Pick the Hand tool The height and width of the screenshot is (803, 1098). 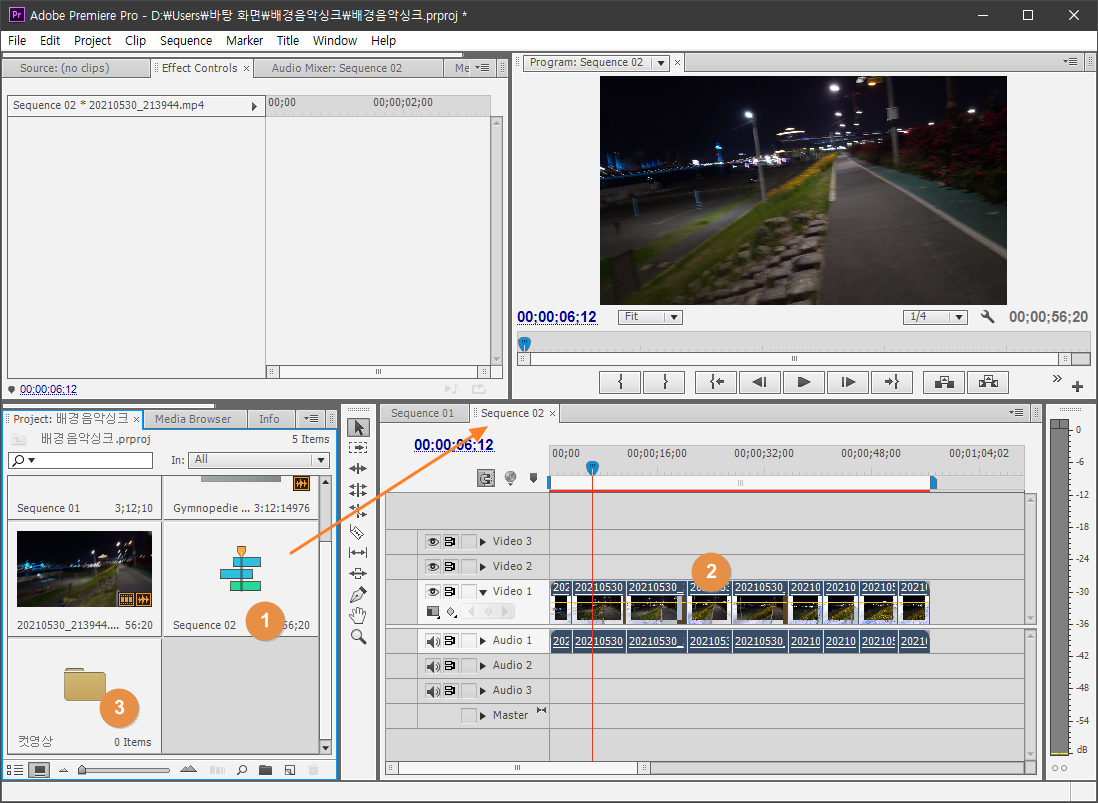357,615
